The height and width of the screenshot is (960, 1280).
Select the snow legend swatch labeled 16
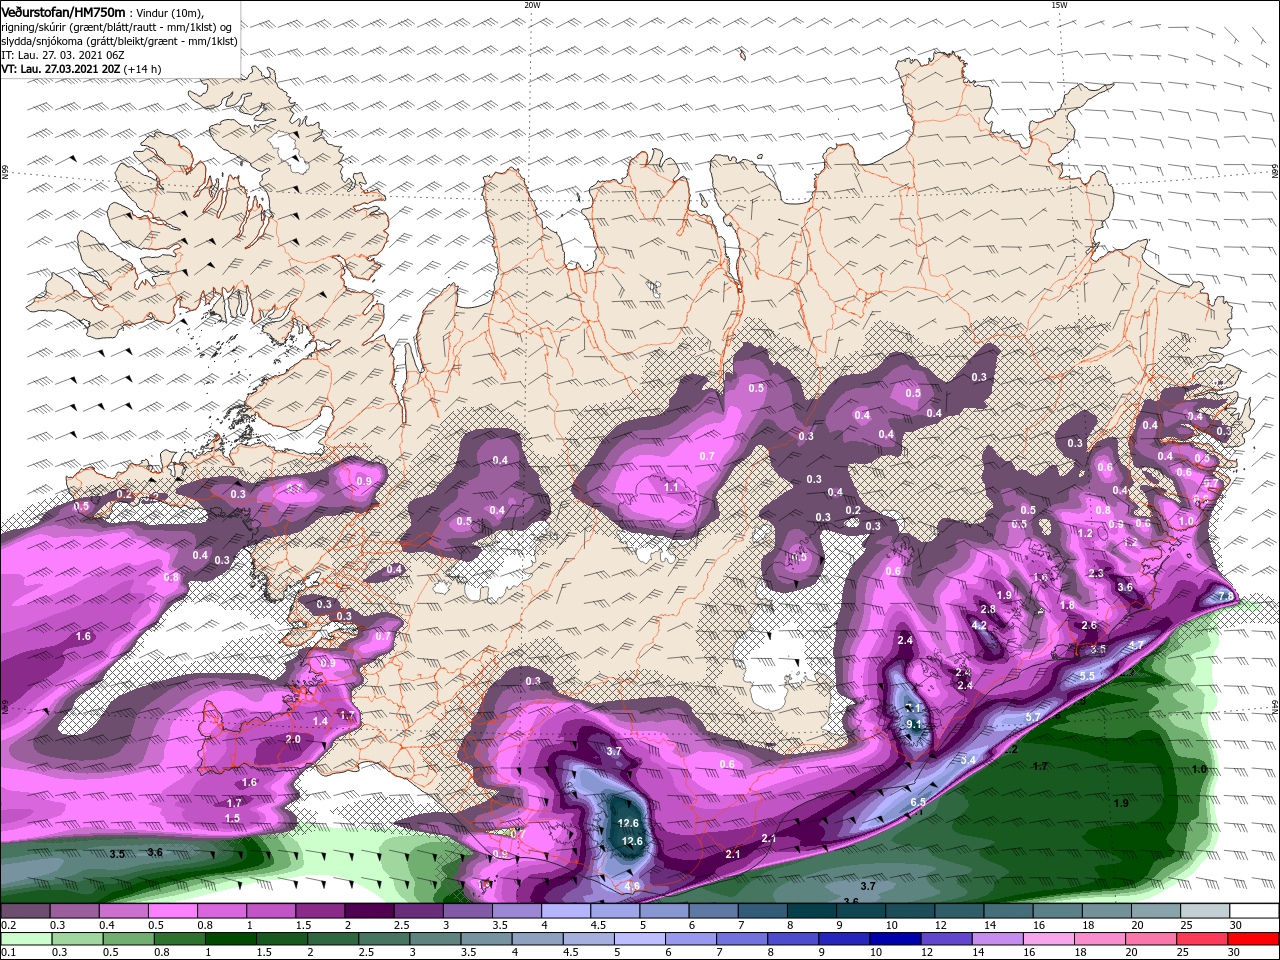(x=1058, y=910)
